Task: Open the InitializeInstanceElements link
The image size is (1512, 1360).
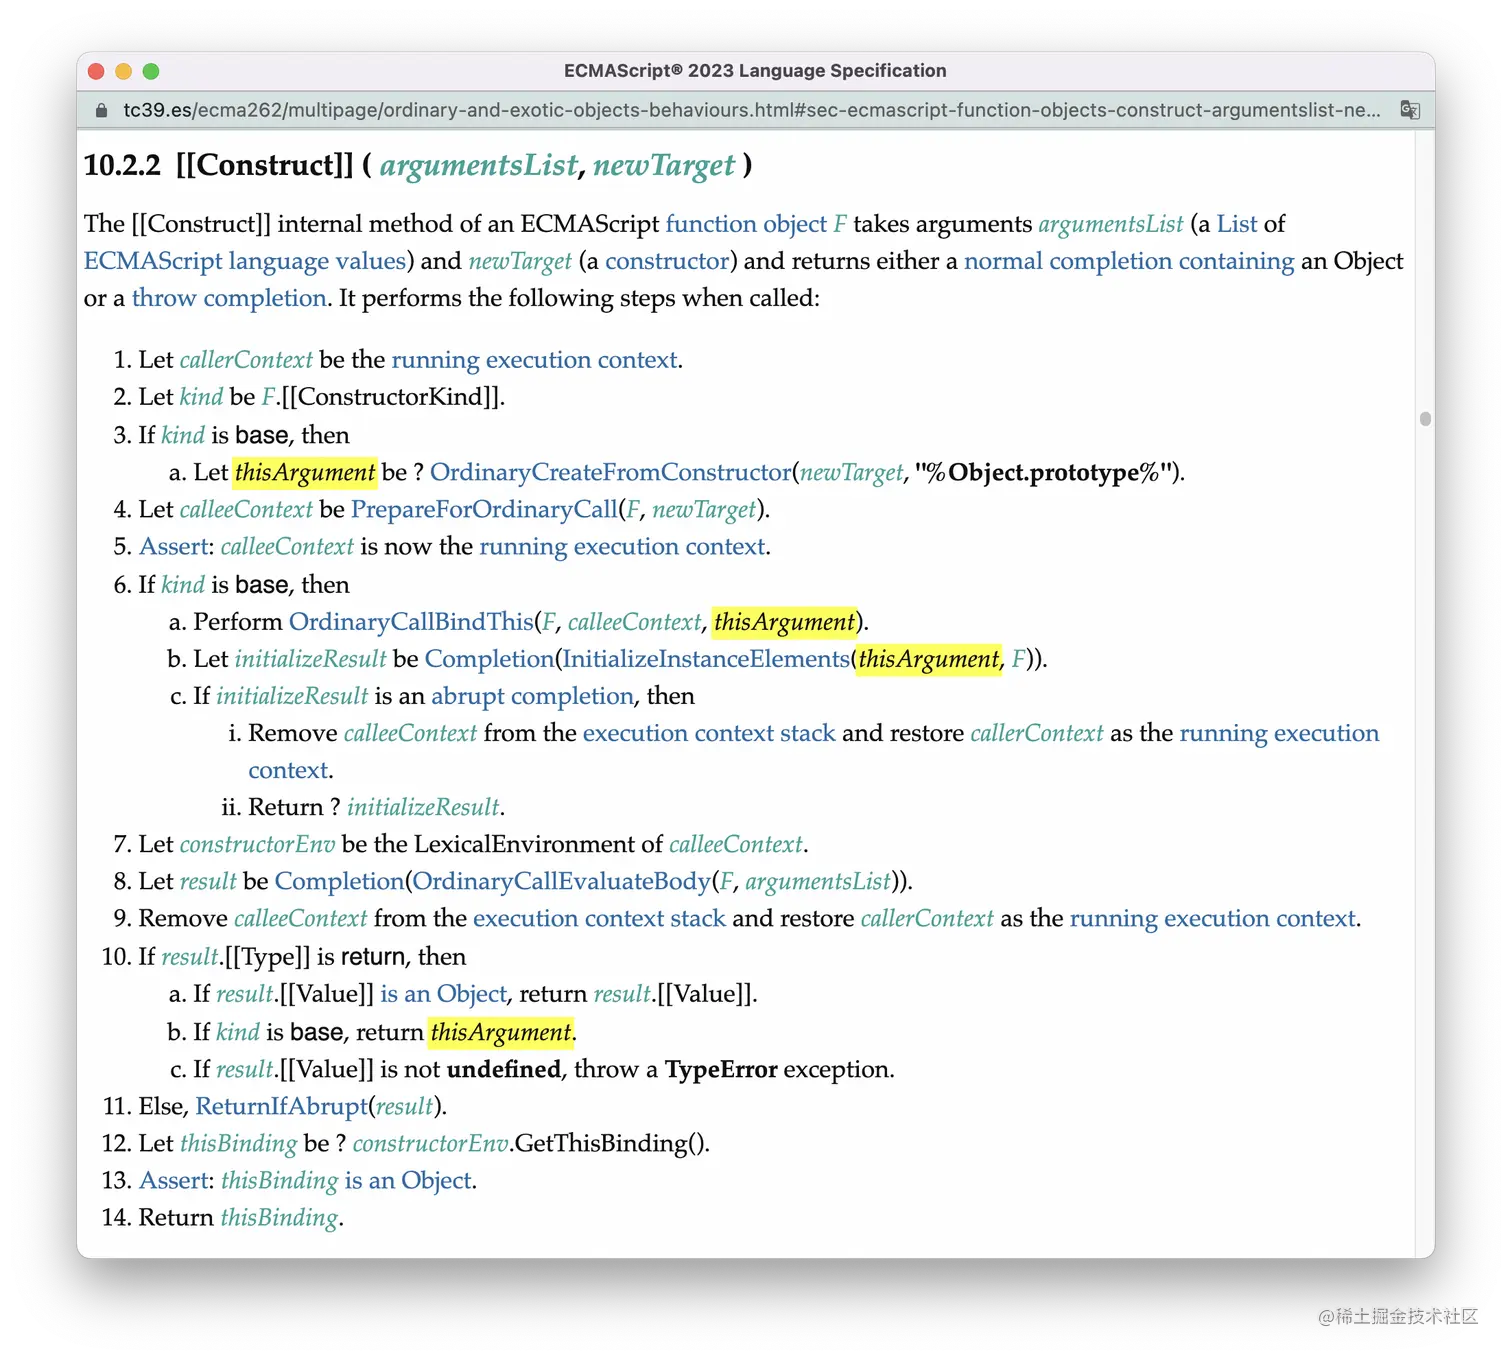Action: pos(706,659)
